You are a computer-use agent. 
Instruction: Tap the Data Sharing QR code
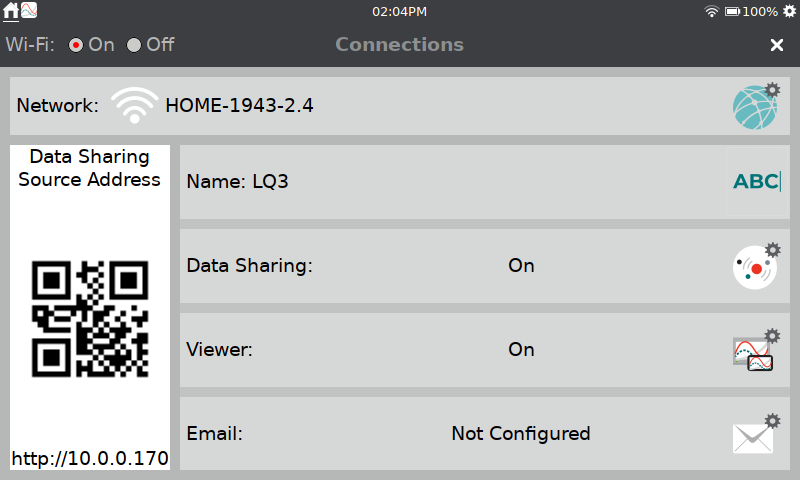(90, 319)
